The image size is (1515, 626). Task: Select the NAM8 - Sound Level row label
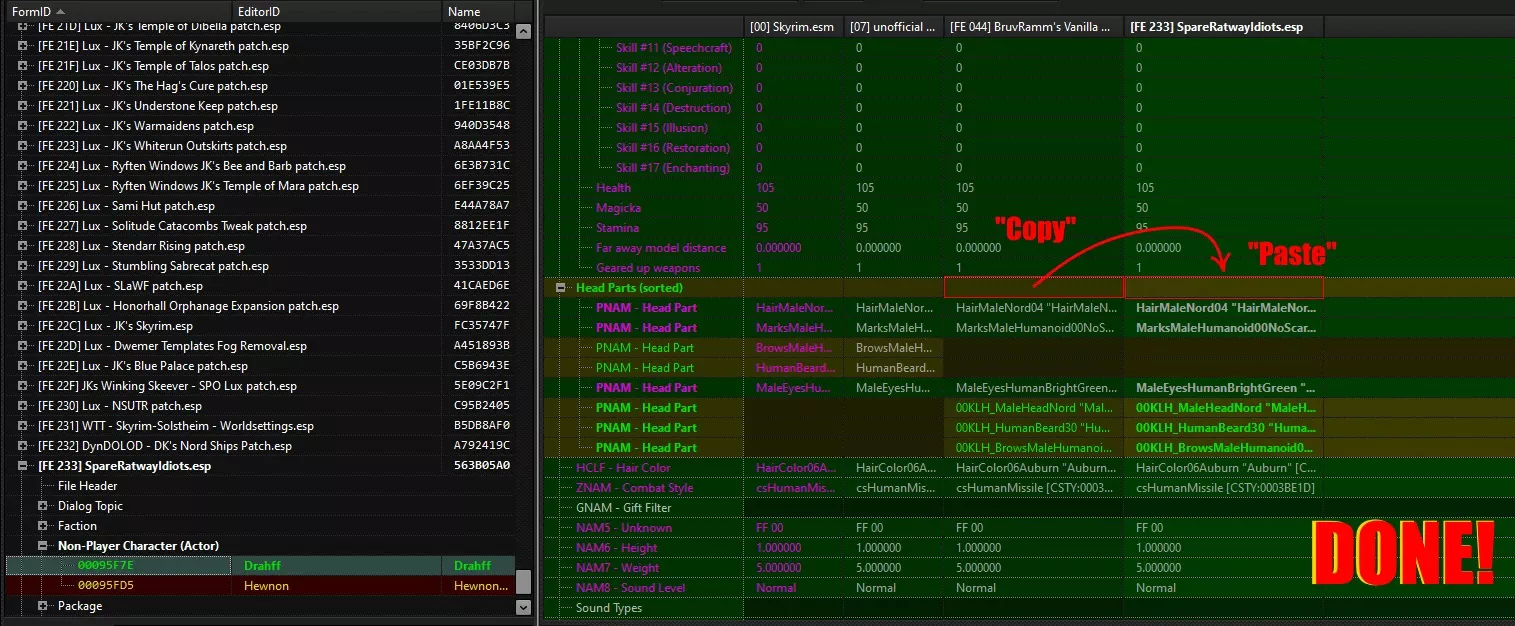pos(630,588)
